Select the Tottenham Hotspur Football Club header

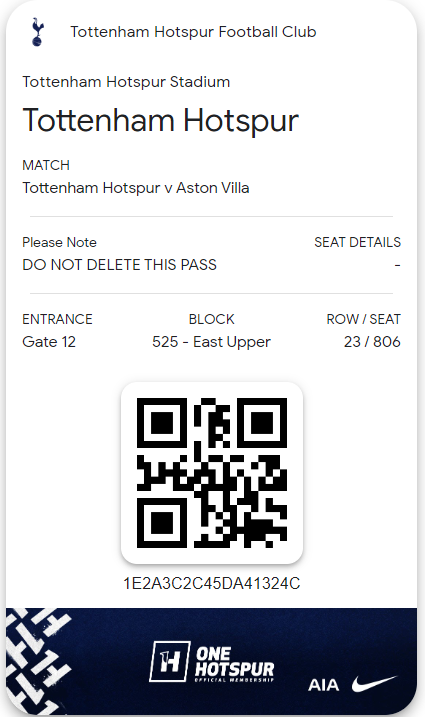[193, 32]
